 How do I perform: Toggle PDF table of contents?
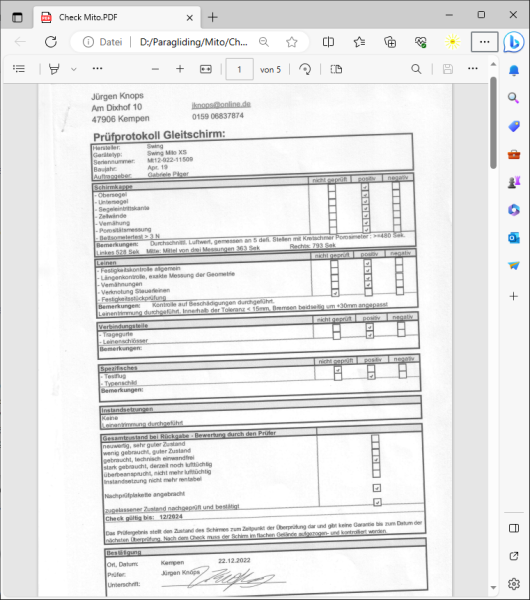pyautogui.click(x=19, y=69)
